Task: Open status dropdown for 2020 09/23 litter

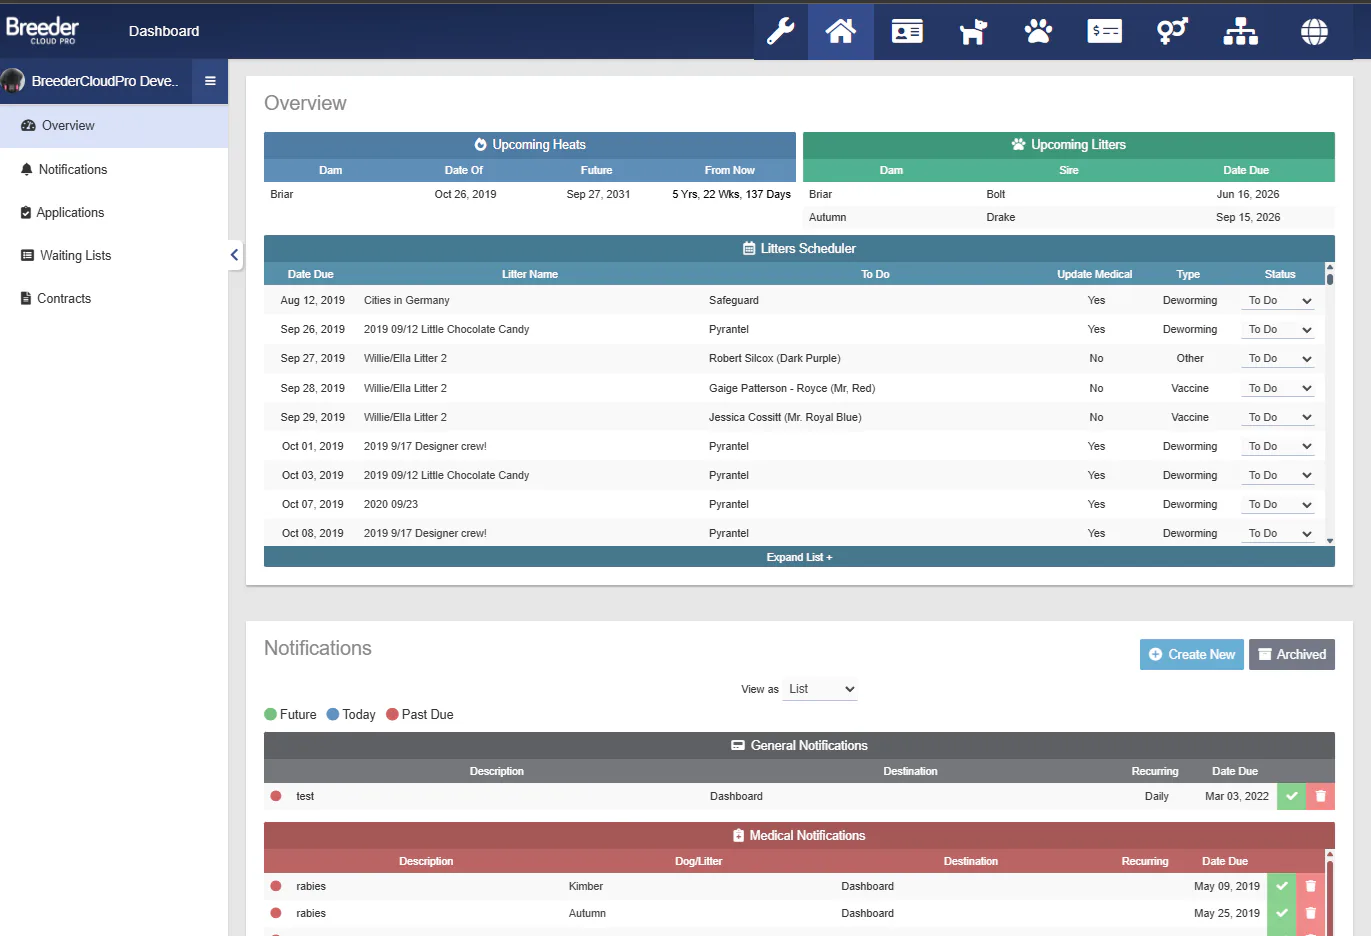Action: [x=1279, y=504]
